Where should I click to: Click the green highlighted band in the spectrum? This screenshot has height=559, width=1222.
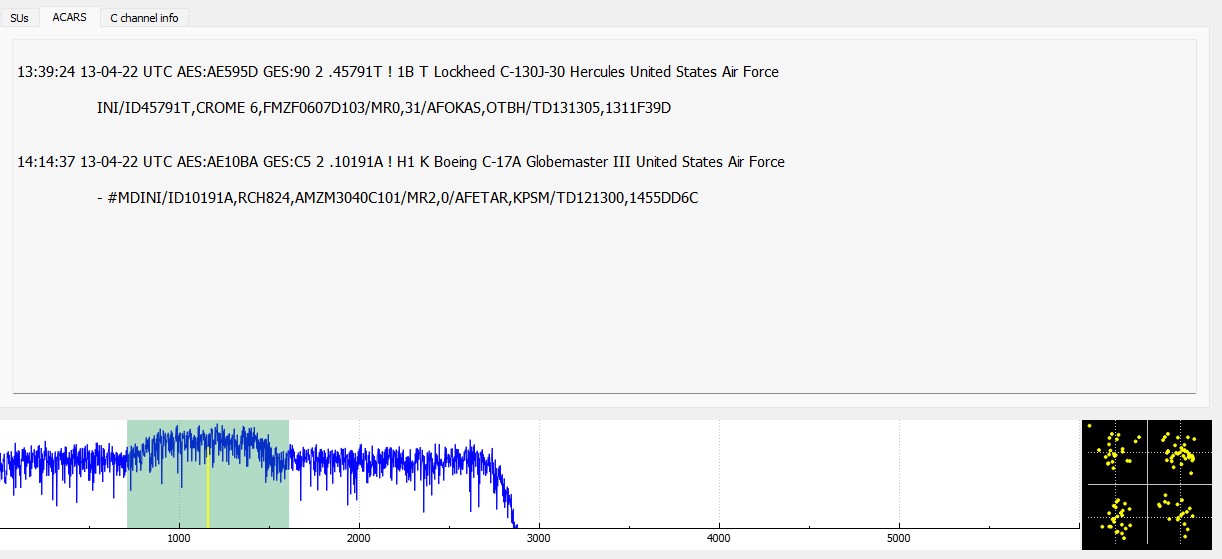208,474
